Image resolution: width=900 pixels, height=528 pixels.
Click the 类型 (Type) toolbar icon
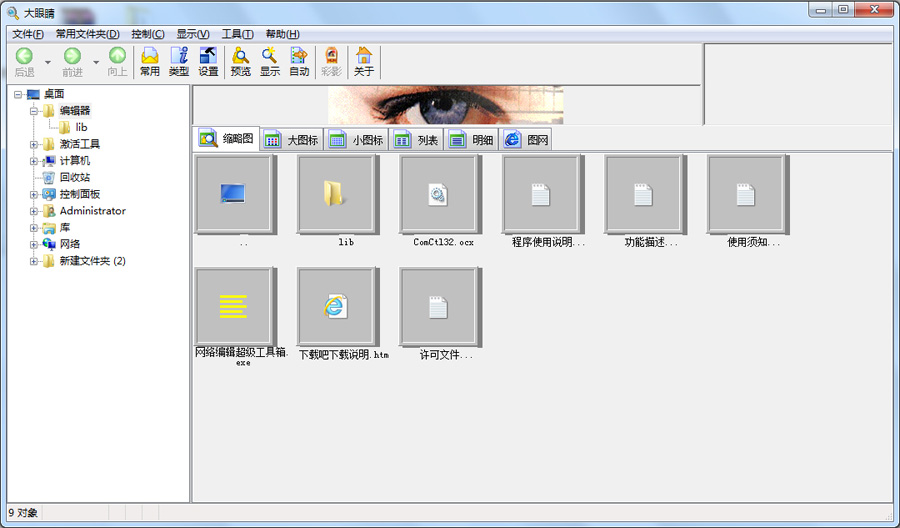[179, 57]
